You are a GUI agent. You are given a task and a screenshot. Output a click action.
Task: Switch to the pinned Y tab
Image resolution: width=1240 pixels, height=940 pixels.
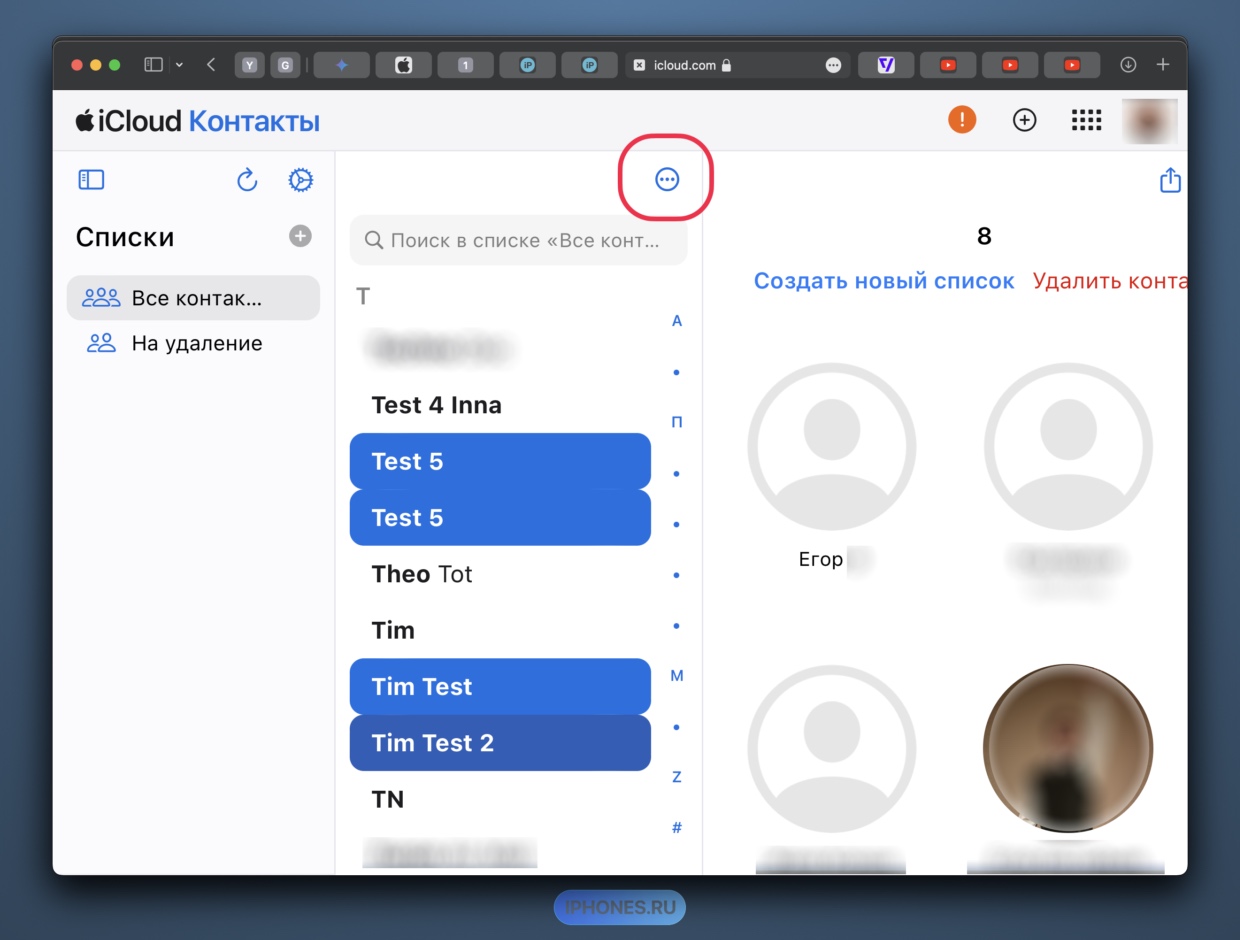pos(249,65)
